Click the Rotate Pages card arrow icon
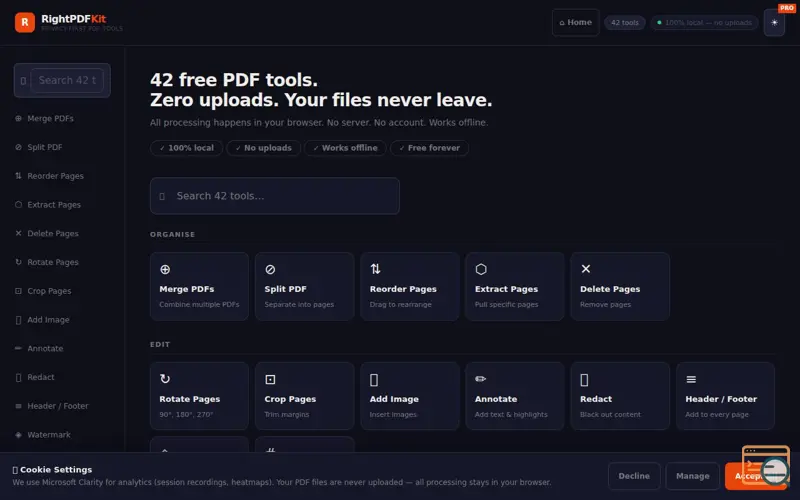Screen dimensions: 800x500 click(x=165, y=379)
